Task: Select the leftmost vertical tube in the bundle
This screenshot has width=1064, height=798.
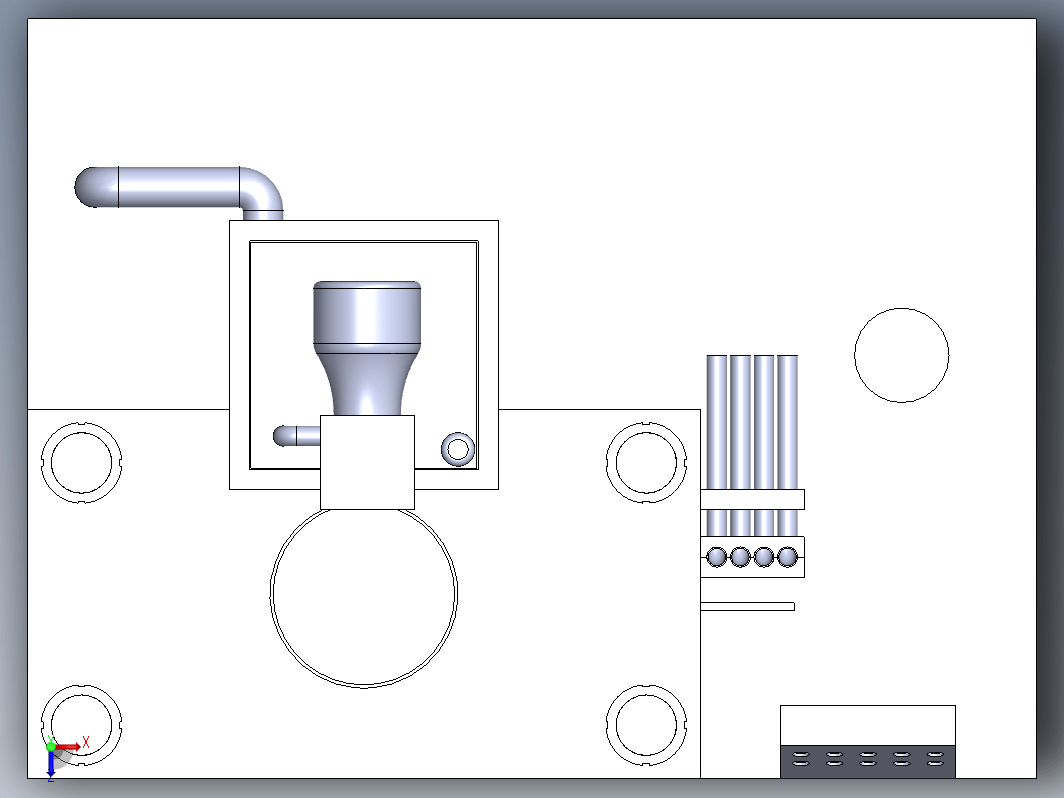Action: click(x=717, y=421)
